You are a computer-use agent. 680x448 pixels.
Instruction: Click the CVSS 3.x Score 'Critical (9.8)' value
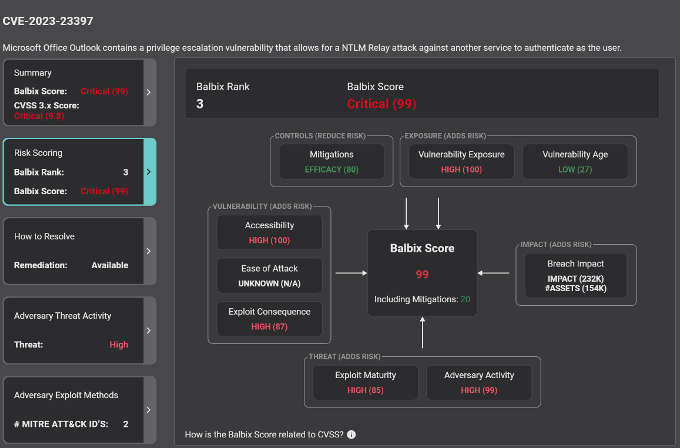click(x=39, y=116)
